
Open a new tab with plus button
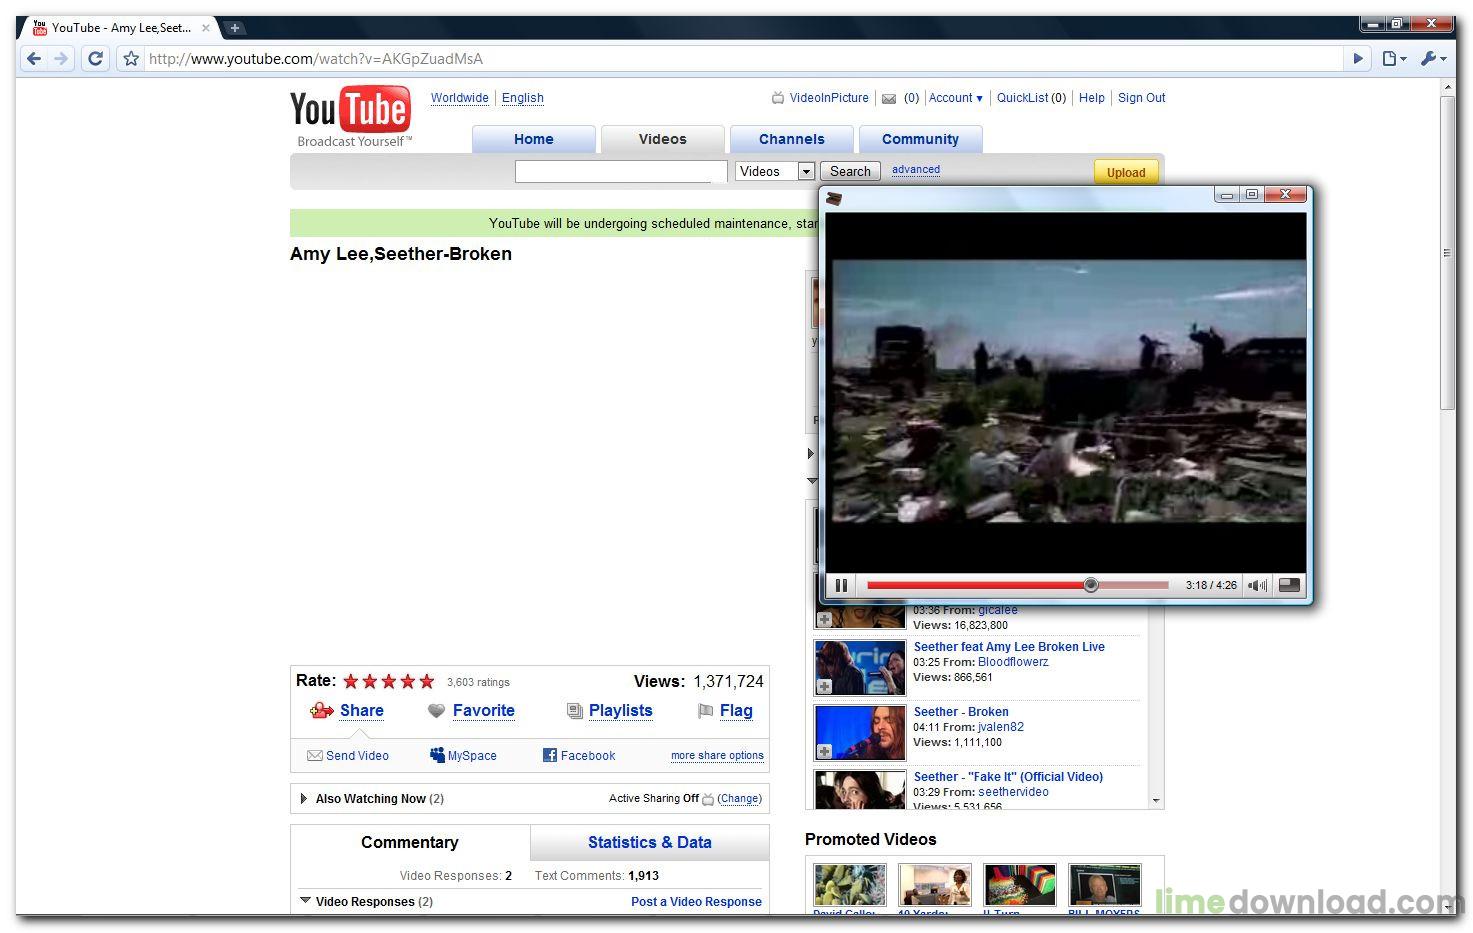(234, 28)
